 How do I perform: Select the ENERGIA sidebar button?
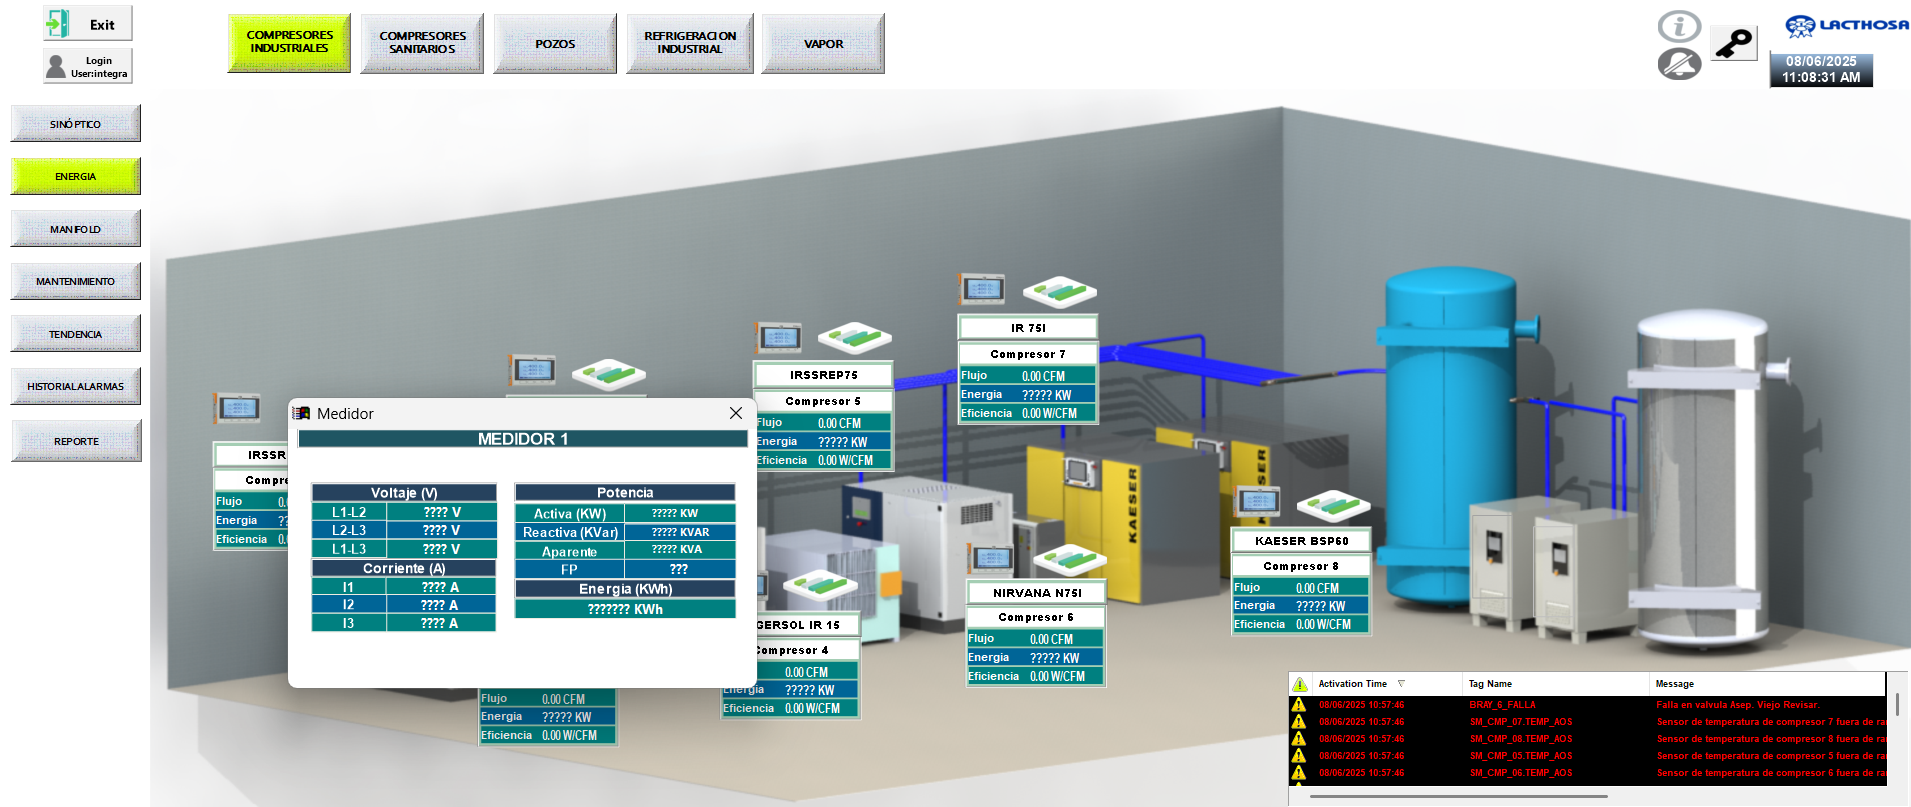tap(76, 176)
